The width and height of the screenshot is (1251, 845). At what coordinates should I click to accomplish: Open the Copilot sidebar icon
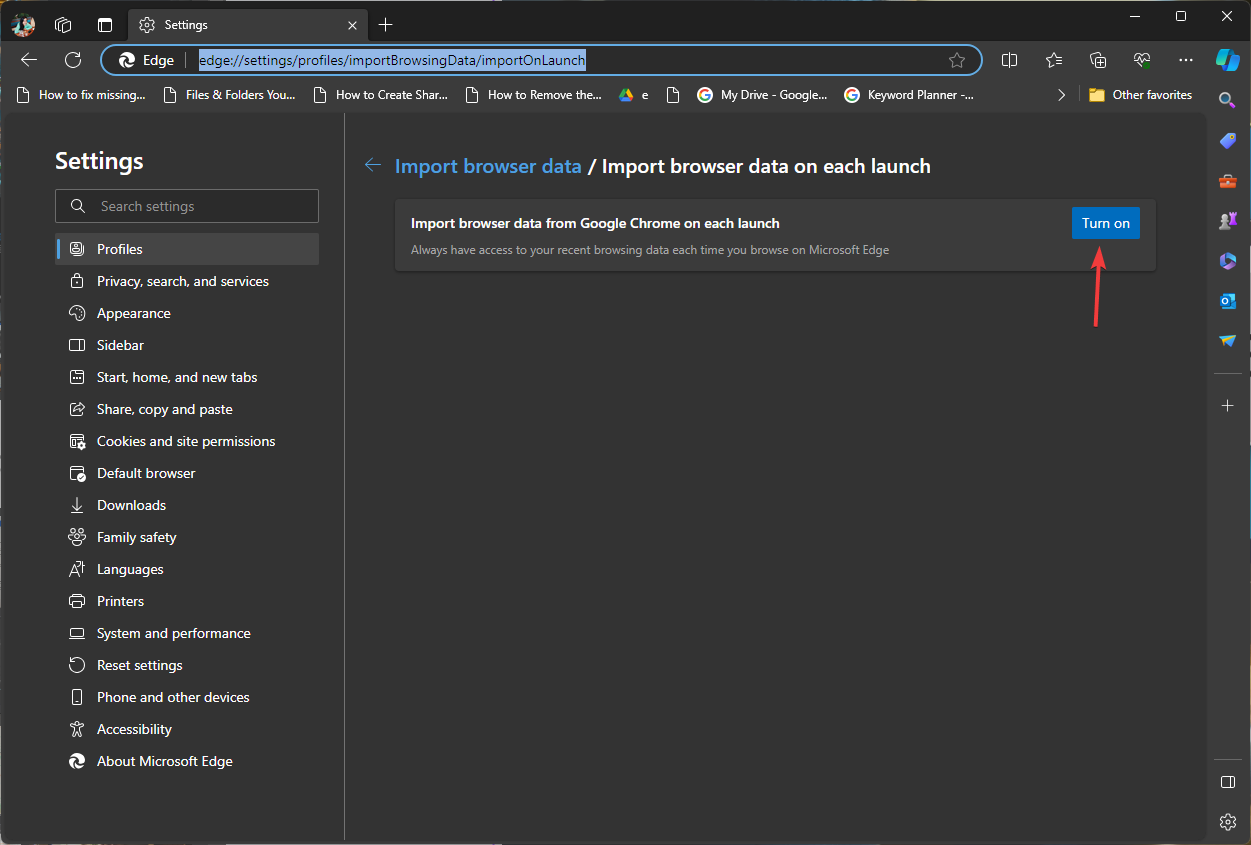click(1227, 60)
